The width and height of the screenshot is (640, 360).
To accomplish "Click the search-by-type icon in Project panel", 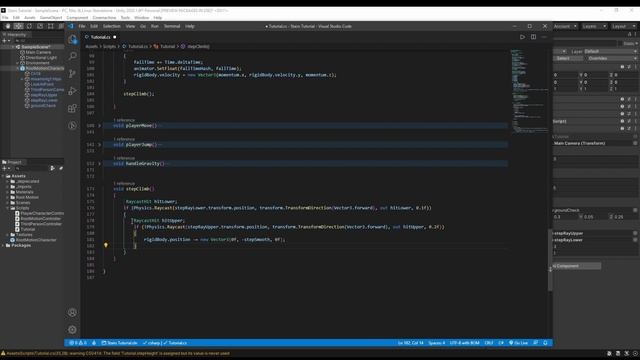I will [52, 168].
